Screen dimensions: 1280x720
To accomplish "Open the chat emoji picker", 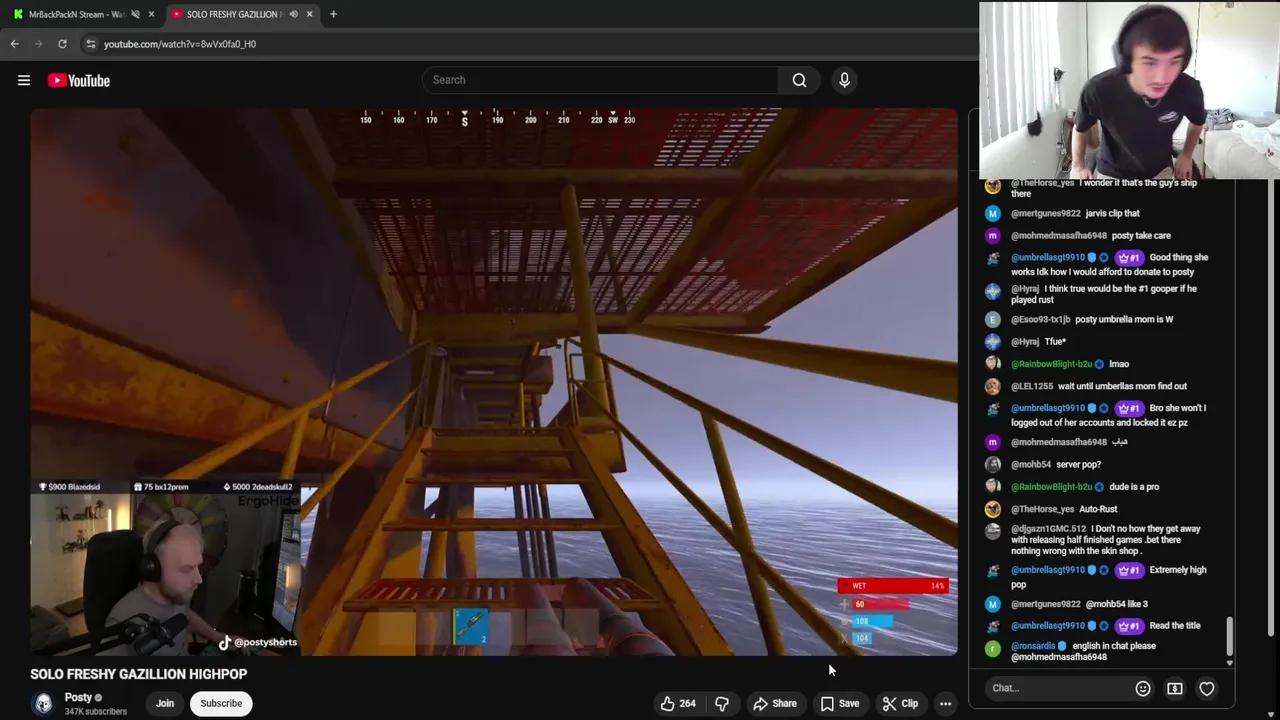I will (x=1143, y=688).
